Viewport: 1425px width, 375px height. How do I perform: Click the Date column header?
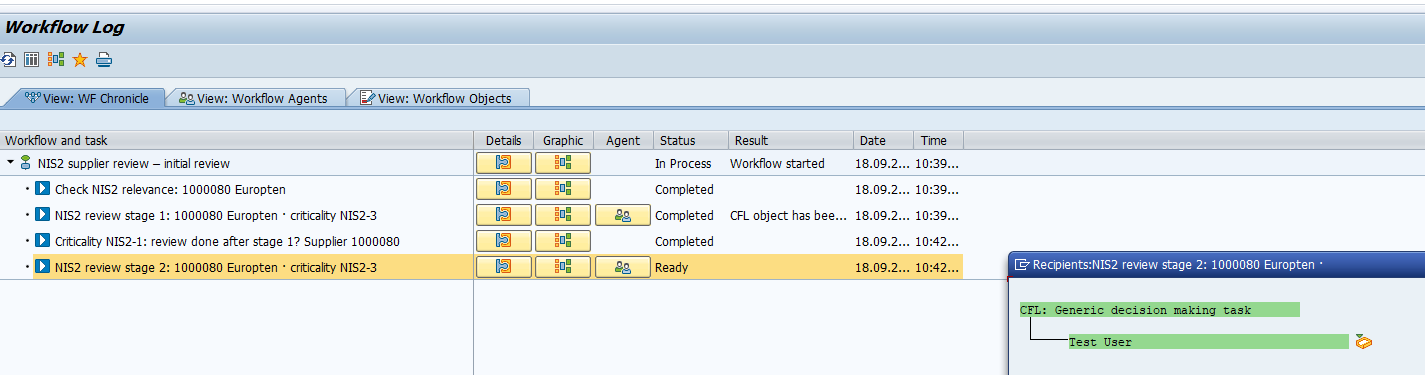coord(883,140)
